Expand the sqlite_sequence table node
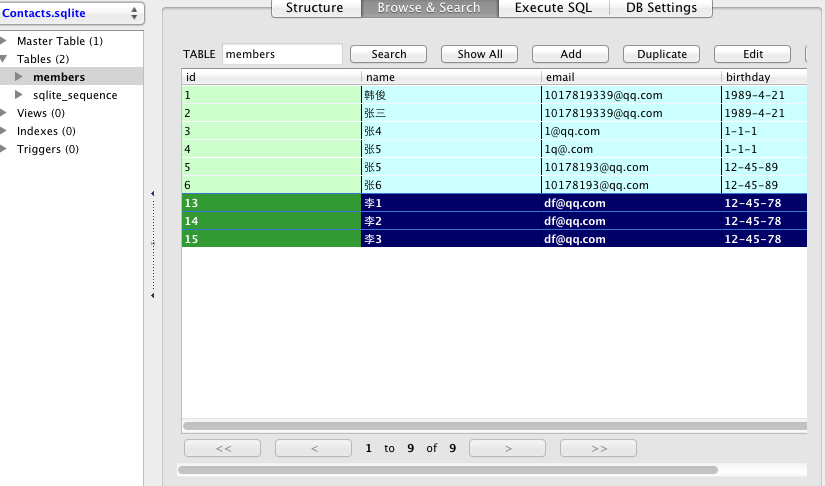The image size is (825, 486). click(x=19, y=95)
